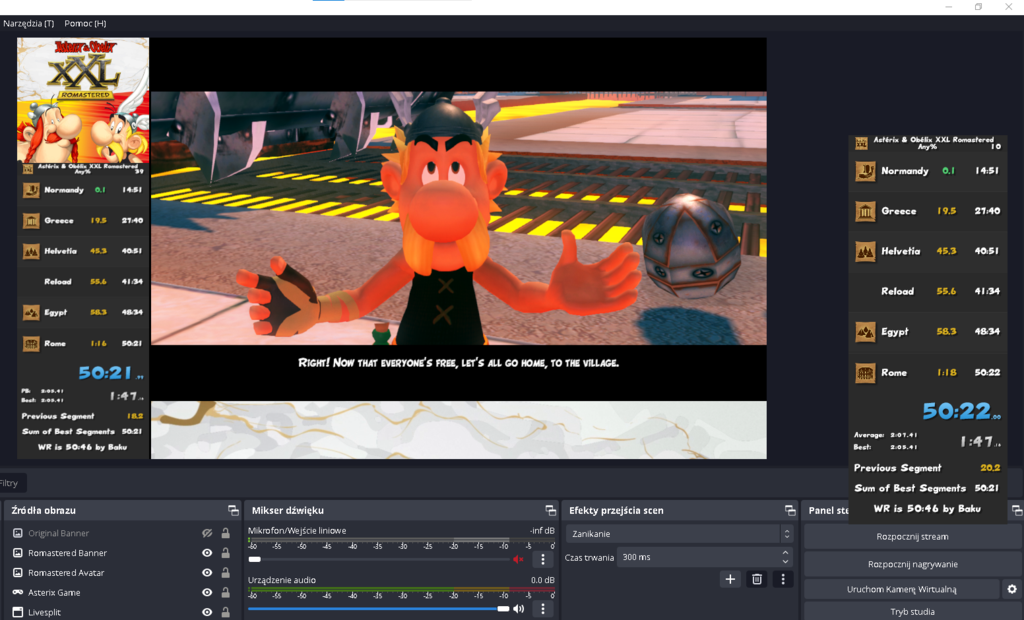This screenshot has height=620, width=1024.
Task: Click the Mikrofon/Wejście liniowe volume slider
Action: [x=379, y=559]
